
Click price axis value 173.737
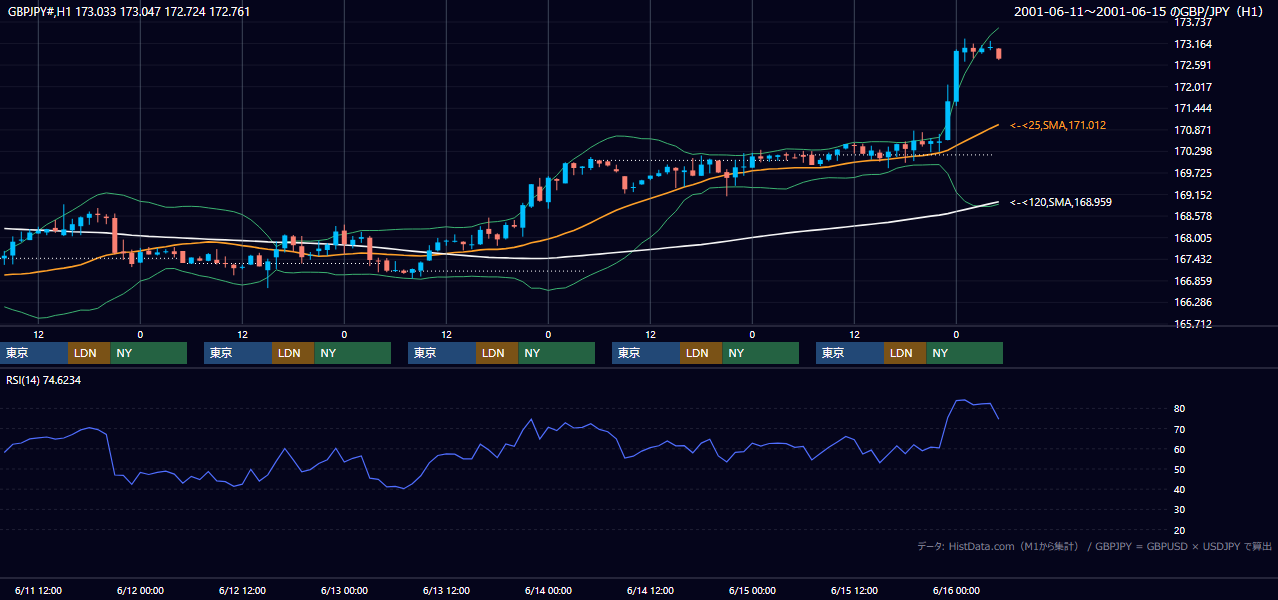pyautogui.click(x=1192, y=22)
